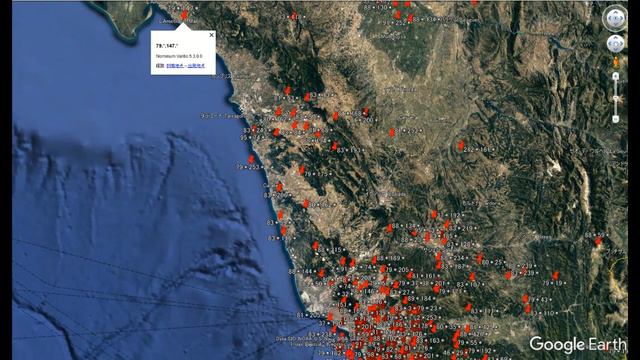640x360 pixels.
Task: Select the red pin labeled 79 • 43
Action: 525,299
